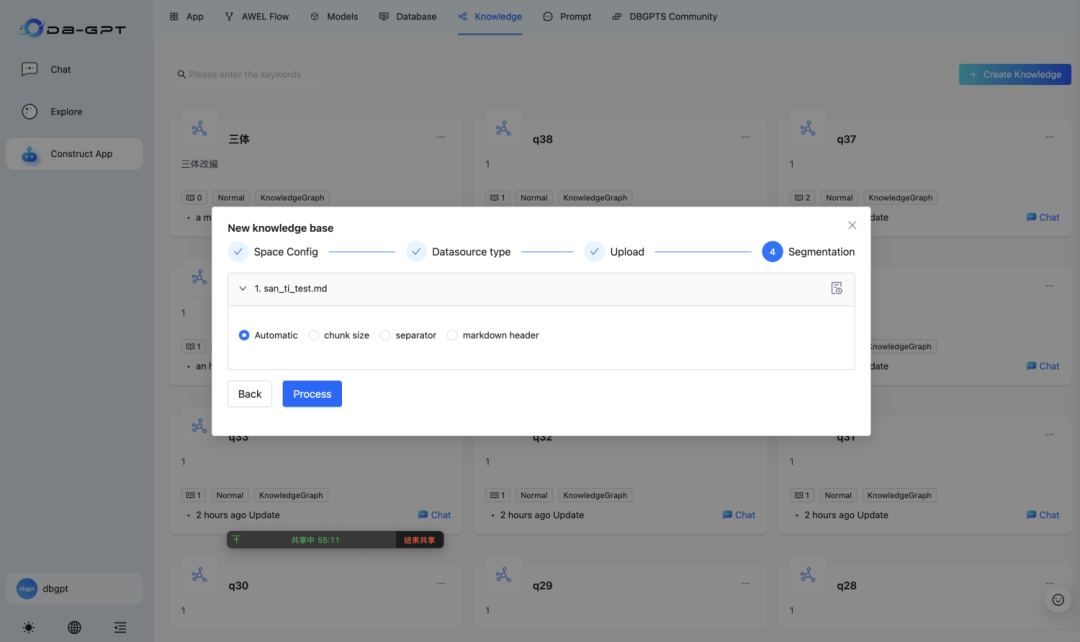Toggle the sun theme icon
This screenshot has height=642, width=1080.
28,628
